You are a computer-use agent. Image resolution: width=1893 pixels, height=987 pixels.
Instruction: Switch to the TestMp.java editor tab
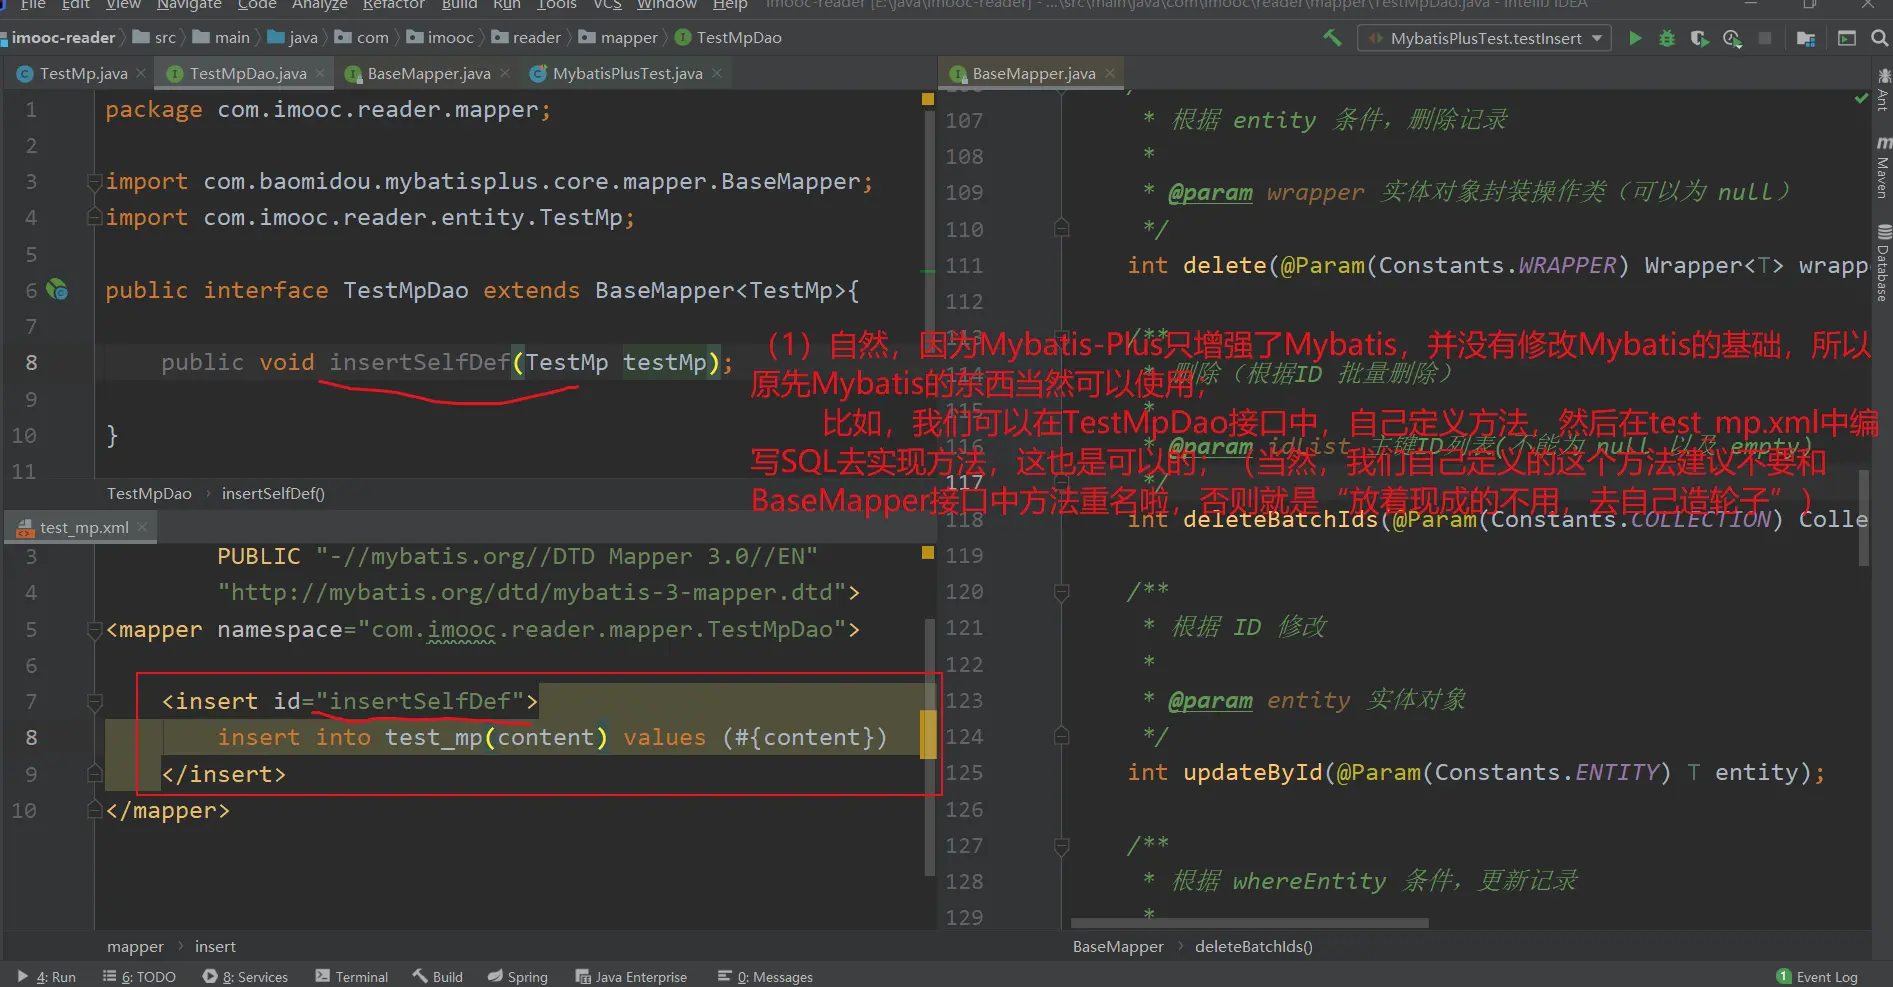pyautogui.click(x=83, y=74)
